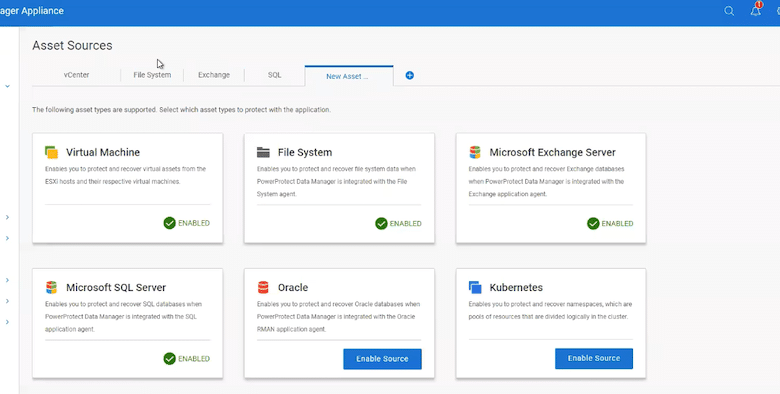Click SQL Server enabled checkmark icon
Viewport: 780px width, 394px height.
click(x=170, y=358)
